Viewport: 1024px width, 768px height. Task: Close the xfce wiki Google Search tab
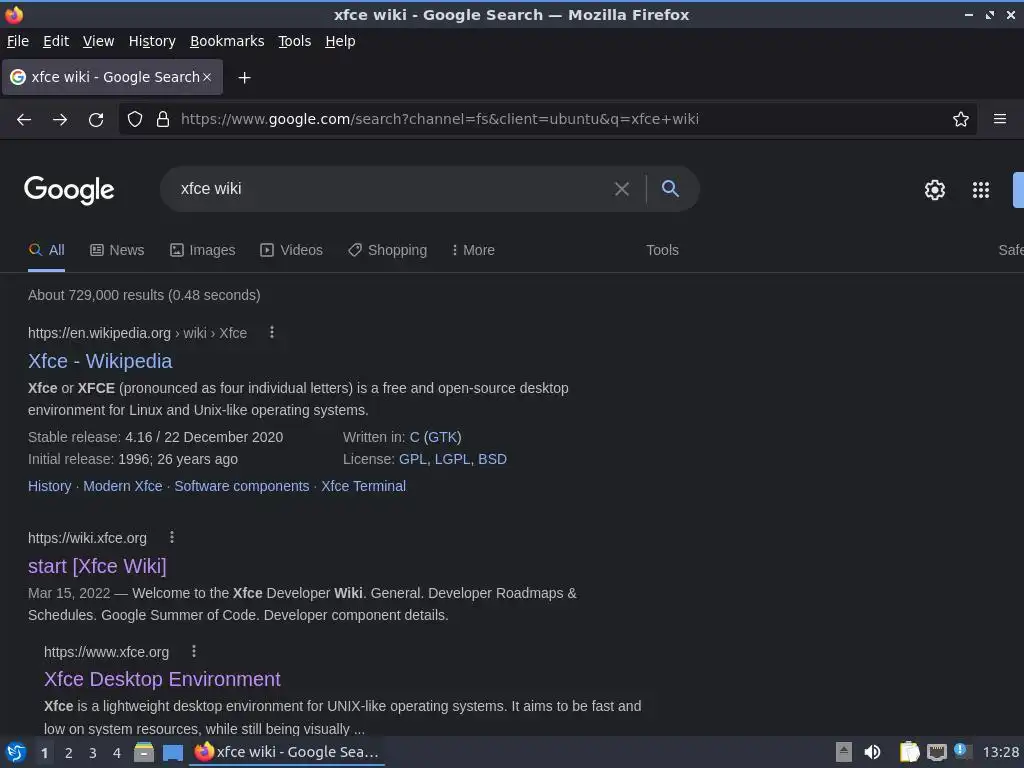pos(207,77)
